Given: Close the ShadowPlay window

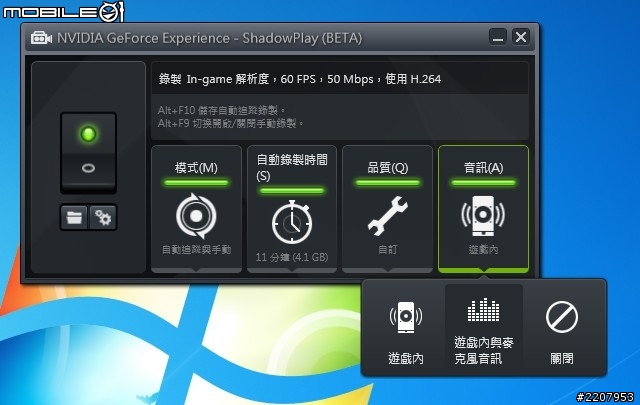Looking at the screenshot, I should pyautogui.click(x=521, y=37).
